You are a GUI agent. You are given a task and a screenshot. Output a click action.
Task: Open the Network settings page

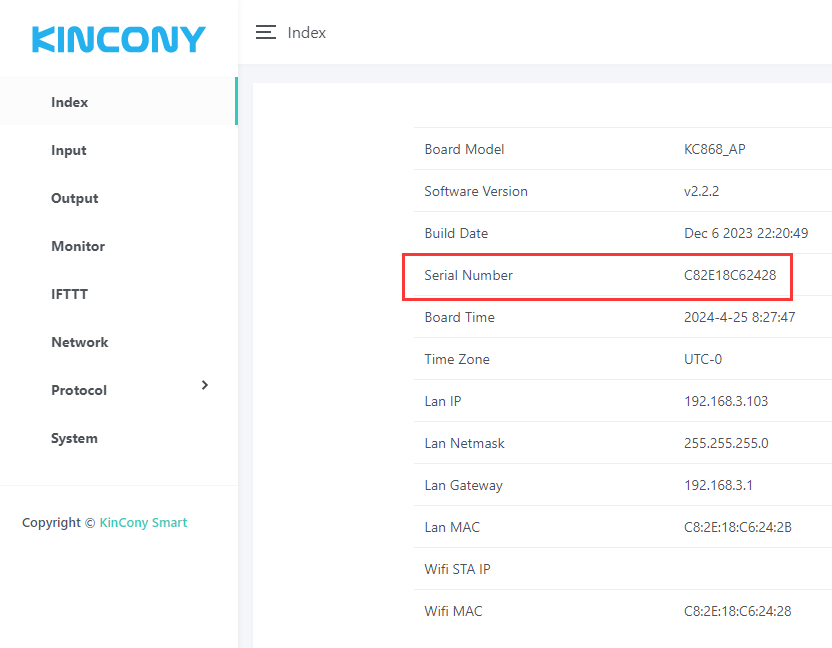click(80, 342)
